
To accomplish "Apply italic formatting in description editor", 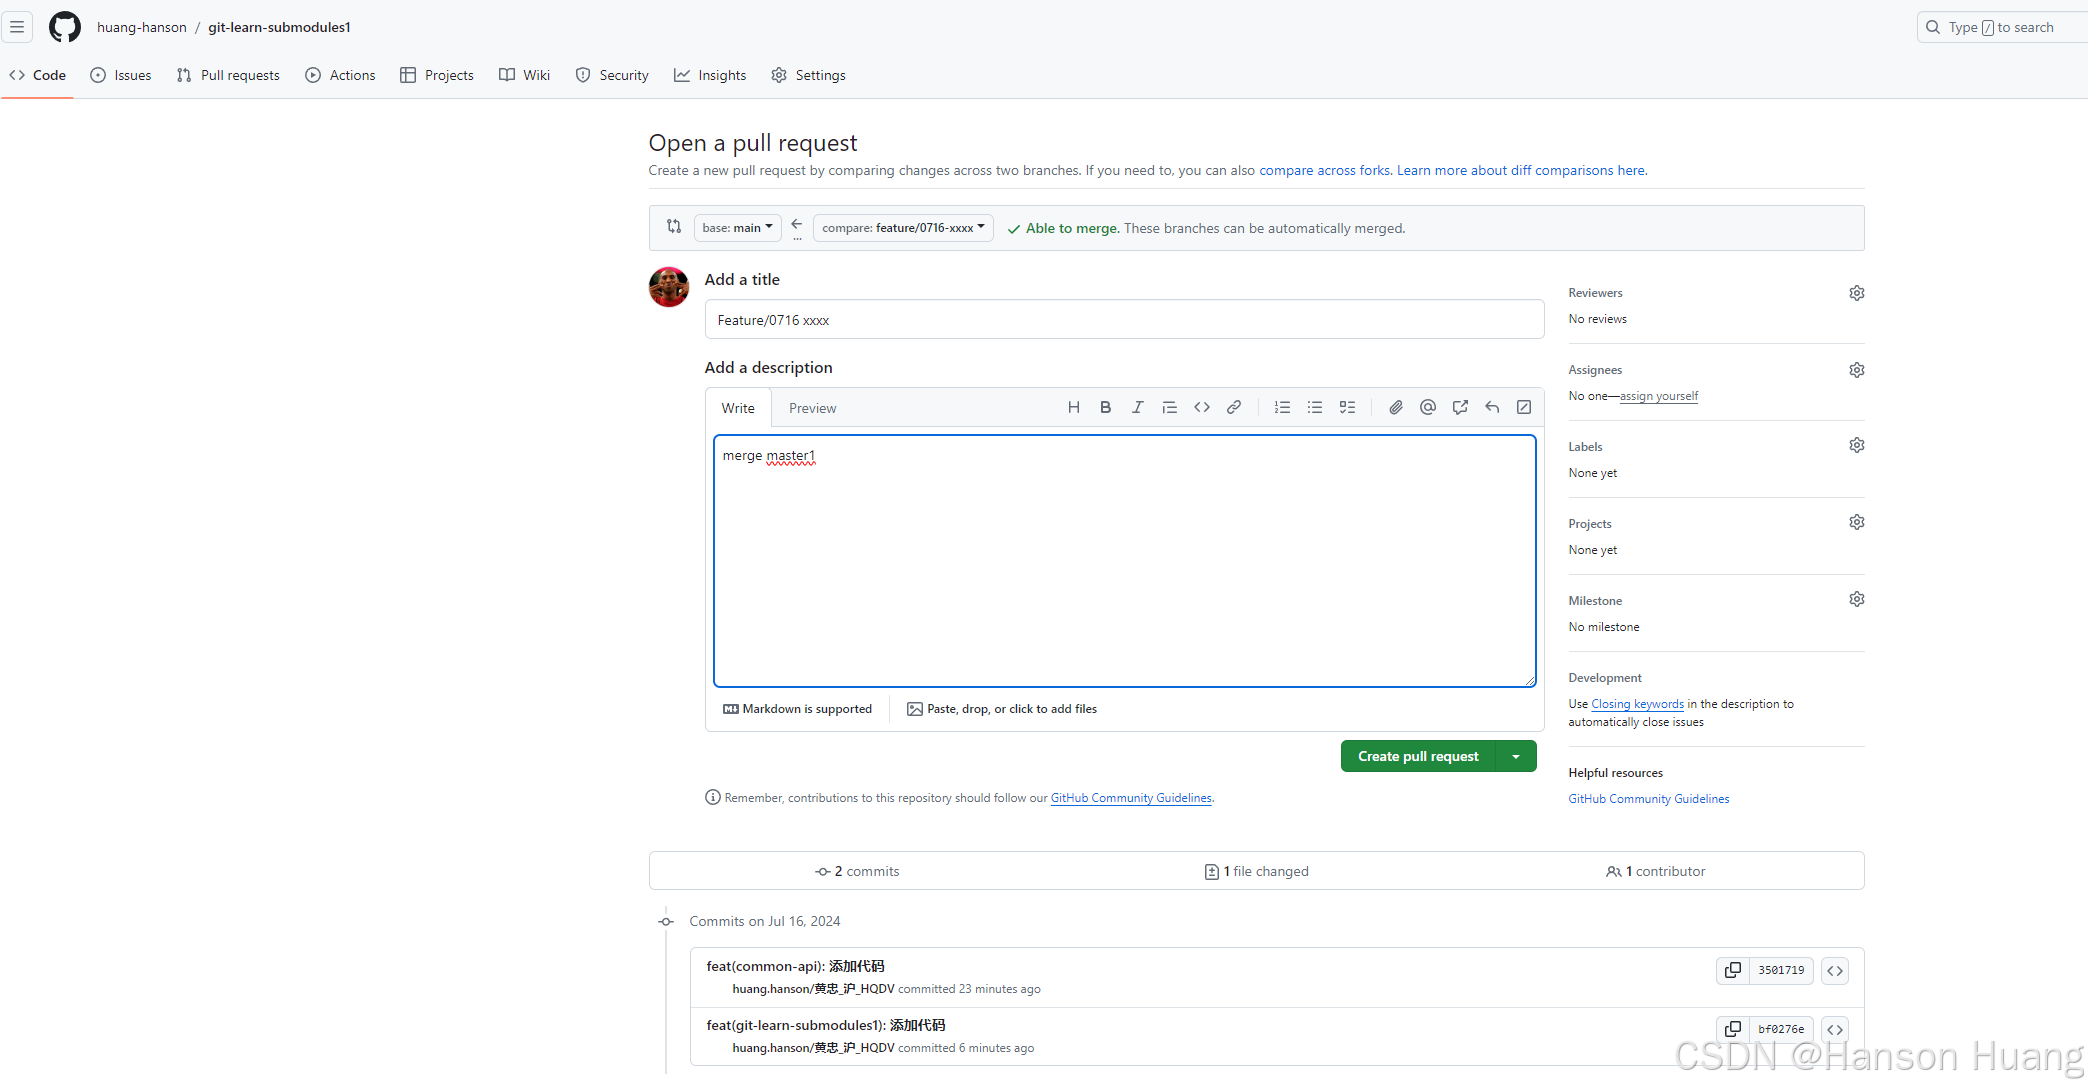I will coord(1138,407).
